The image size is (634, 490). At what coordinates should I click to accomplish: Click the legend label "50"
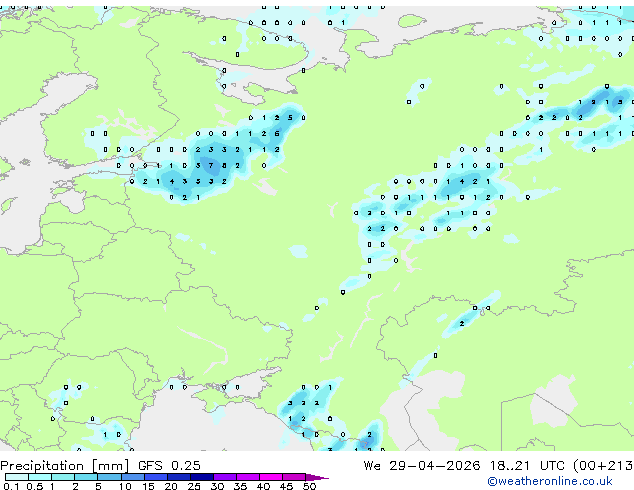309,486
